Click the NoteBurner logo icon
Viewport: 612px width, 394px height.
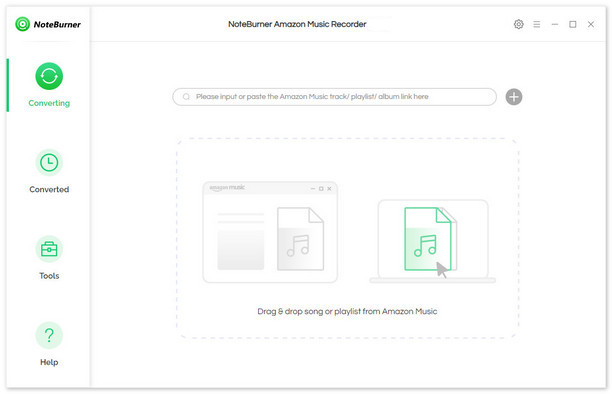(x=22, y=24)
